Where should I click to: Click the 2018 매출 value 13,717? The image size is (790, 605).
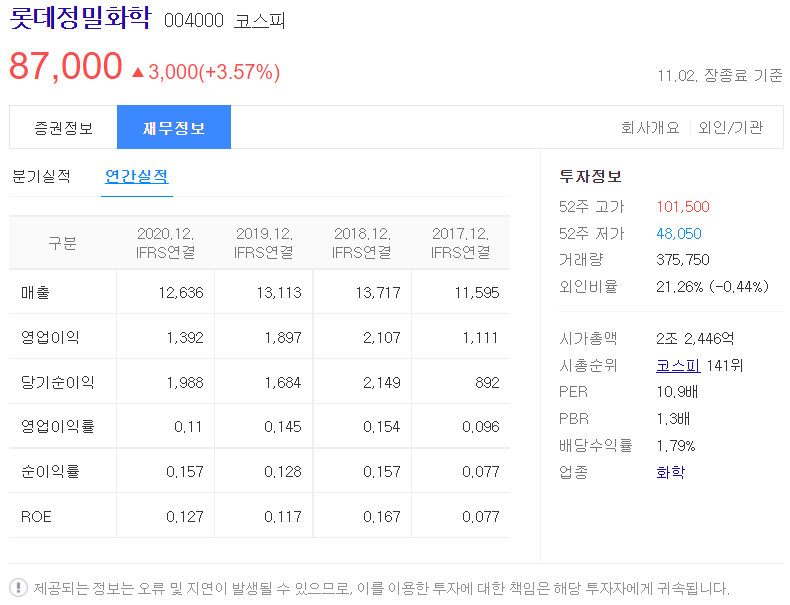click(378, 293)
